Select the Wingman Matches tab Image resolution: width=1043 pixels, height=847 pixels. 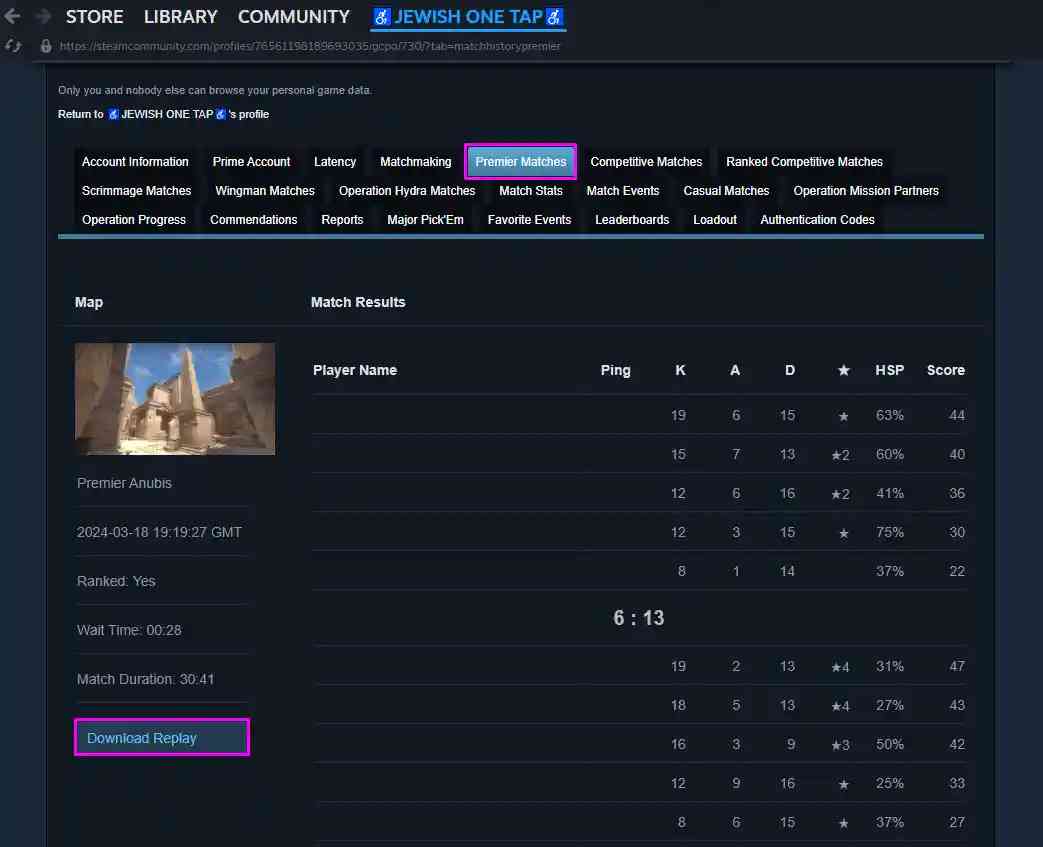pos(264,191)
